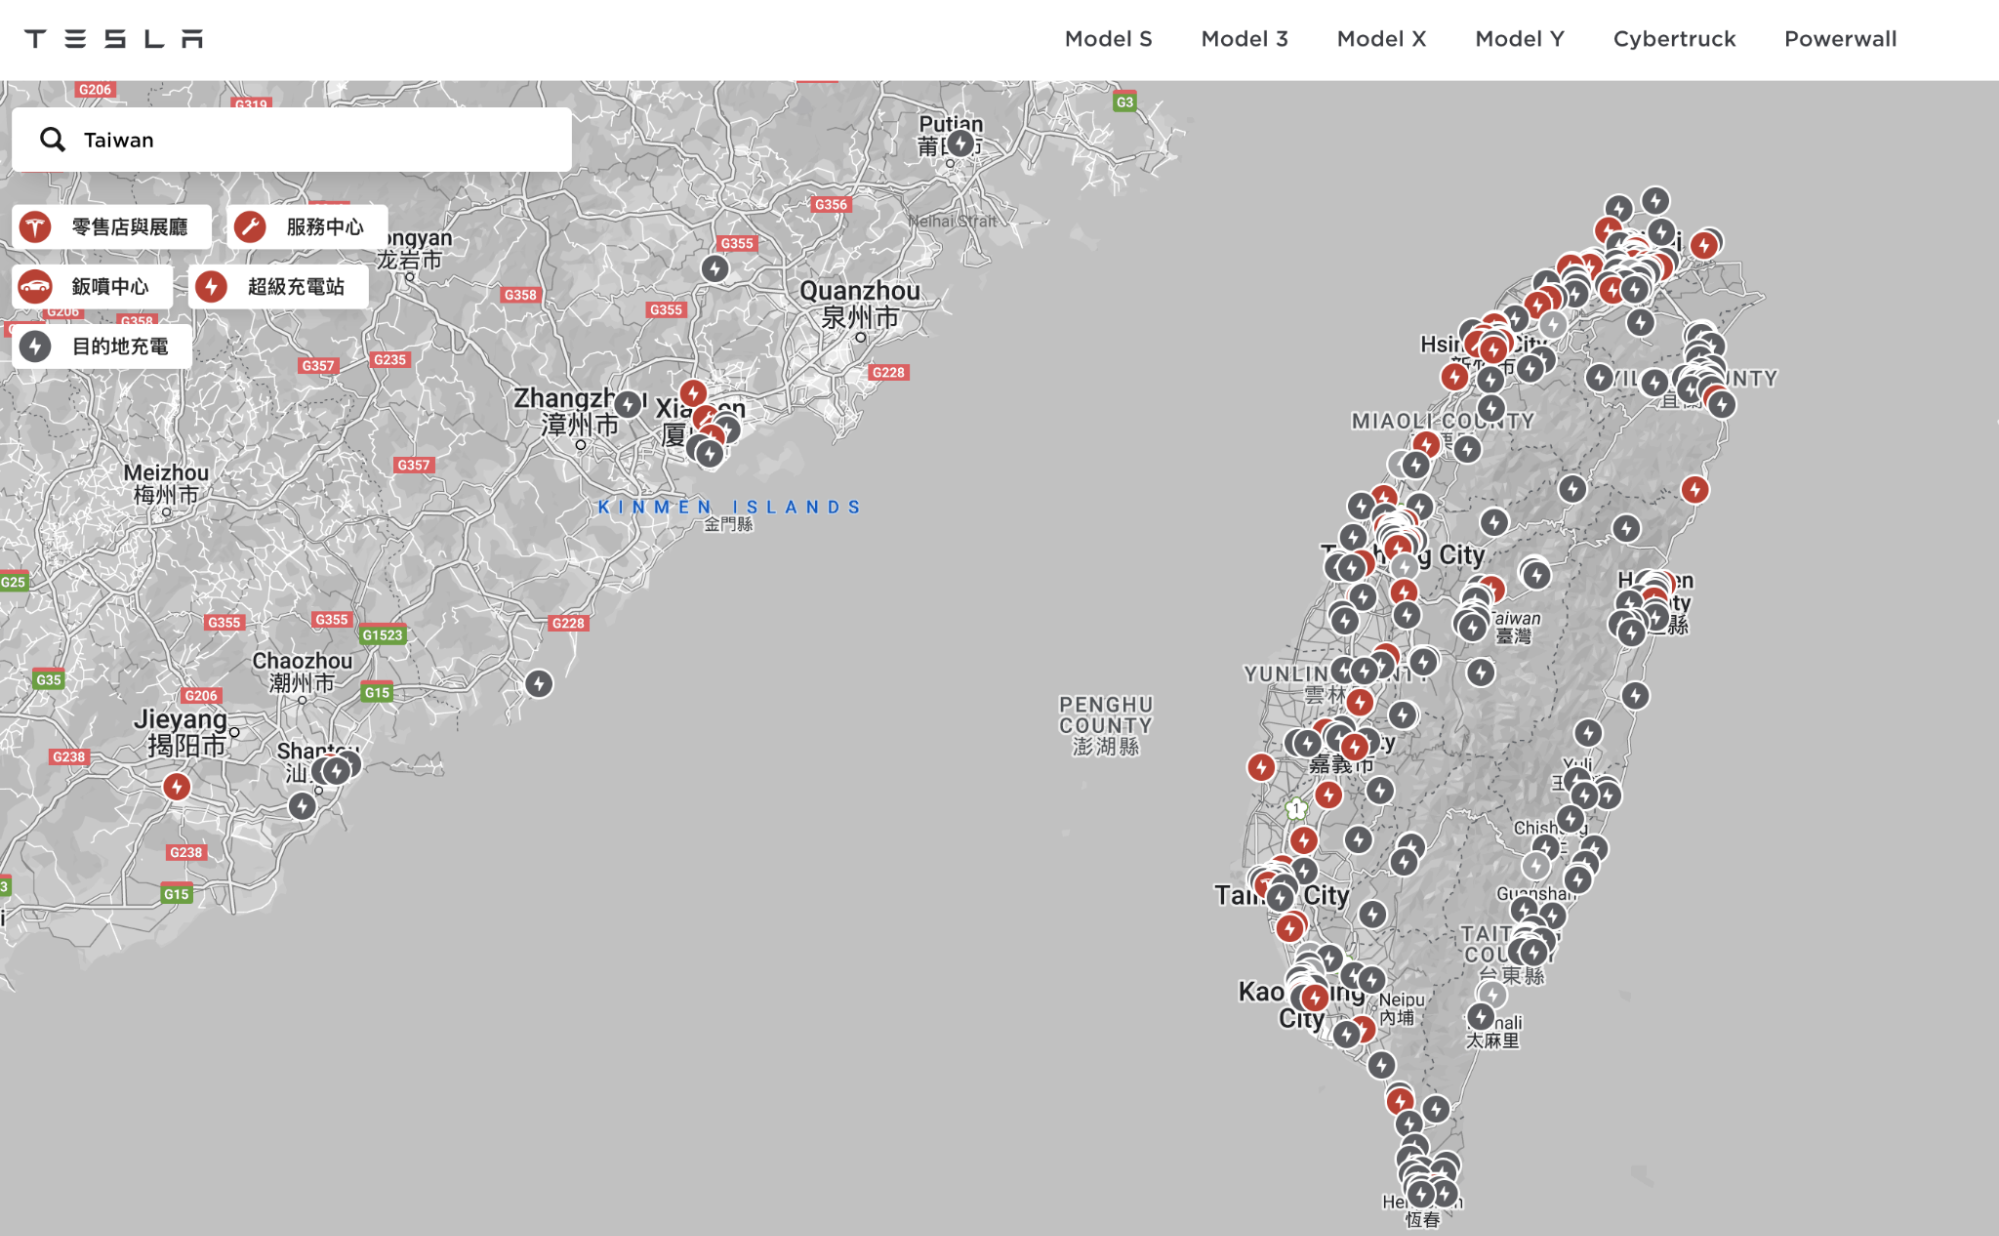Toggle the 零售店與展廳 stores filter

click(112, 227)
